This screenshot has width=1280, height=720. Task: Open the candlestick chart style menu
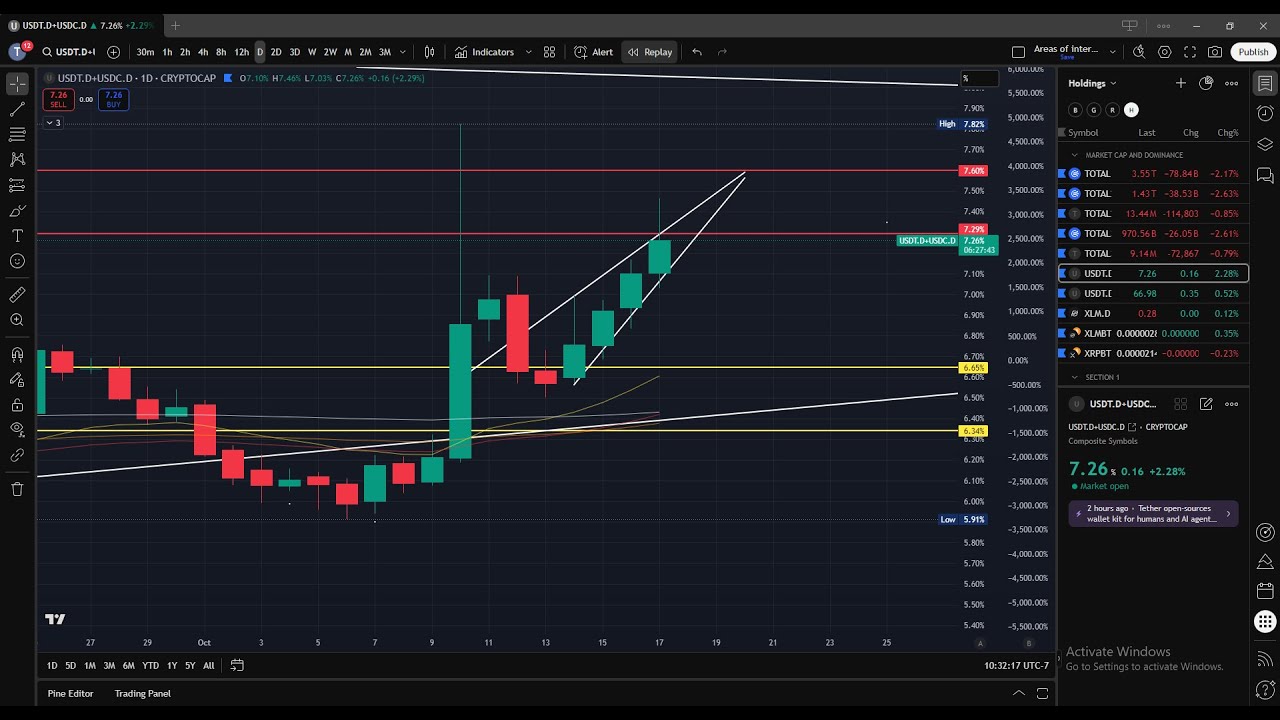(430, 52)
